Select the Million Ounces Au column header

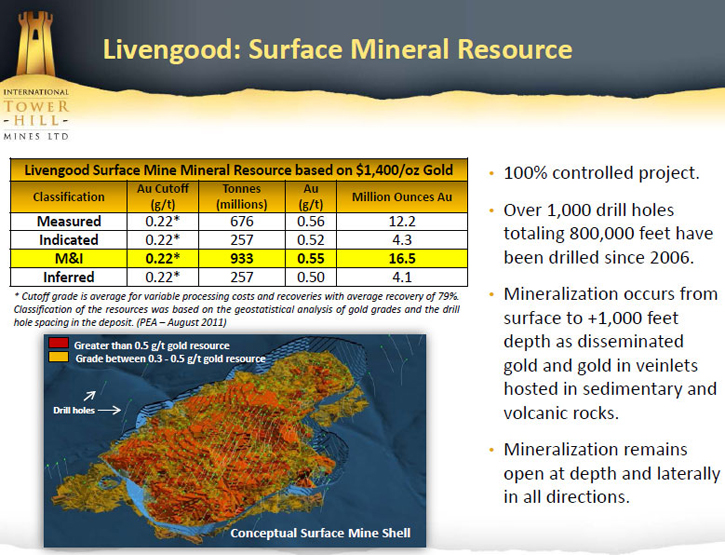coord(402,197)
